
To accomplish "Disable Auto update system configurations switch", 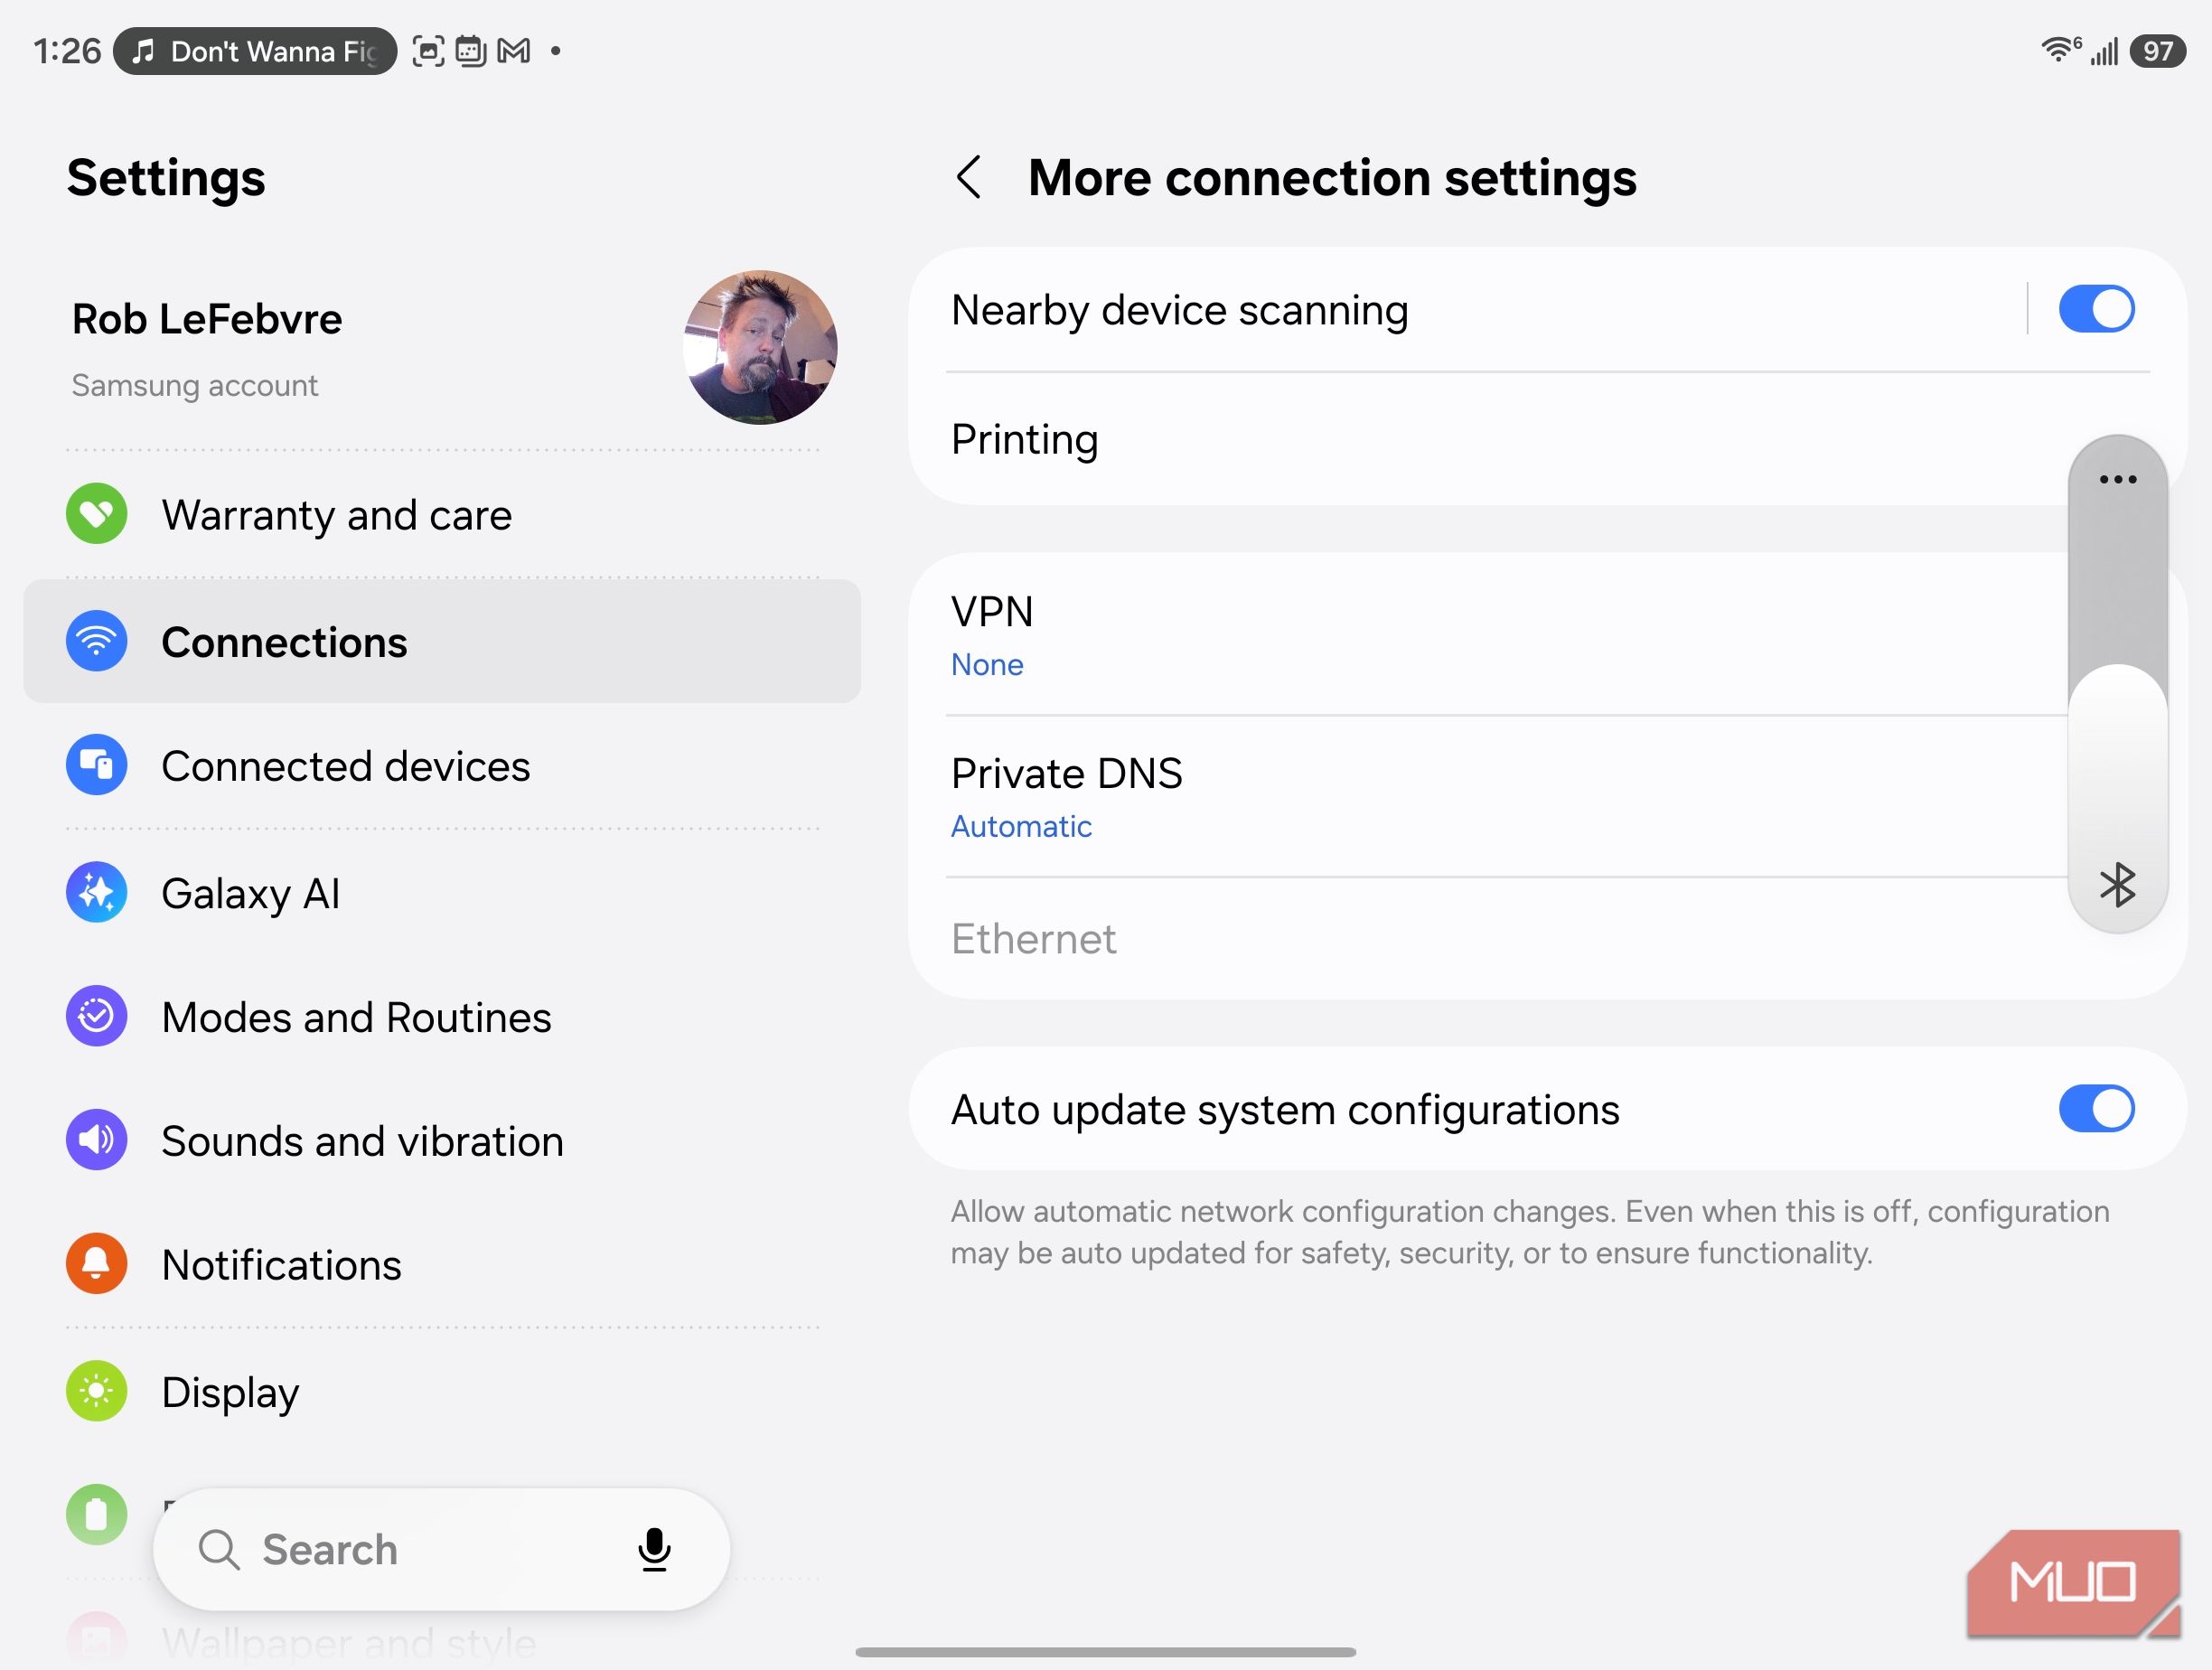I will (x=2096, y=1109).
